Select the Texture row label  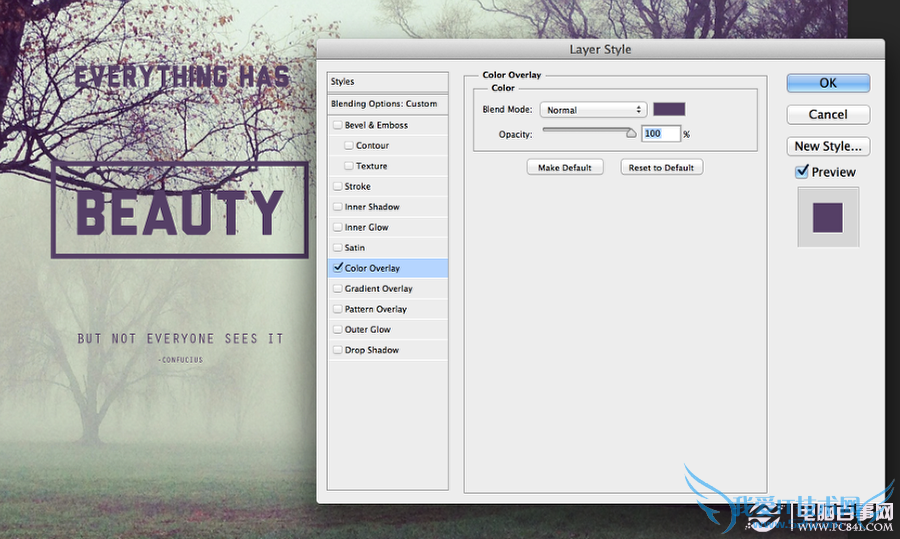[371, 166]
